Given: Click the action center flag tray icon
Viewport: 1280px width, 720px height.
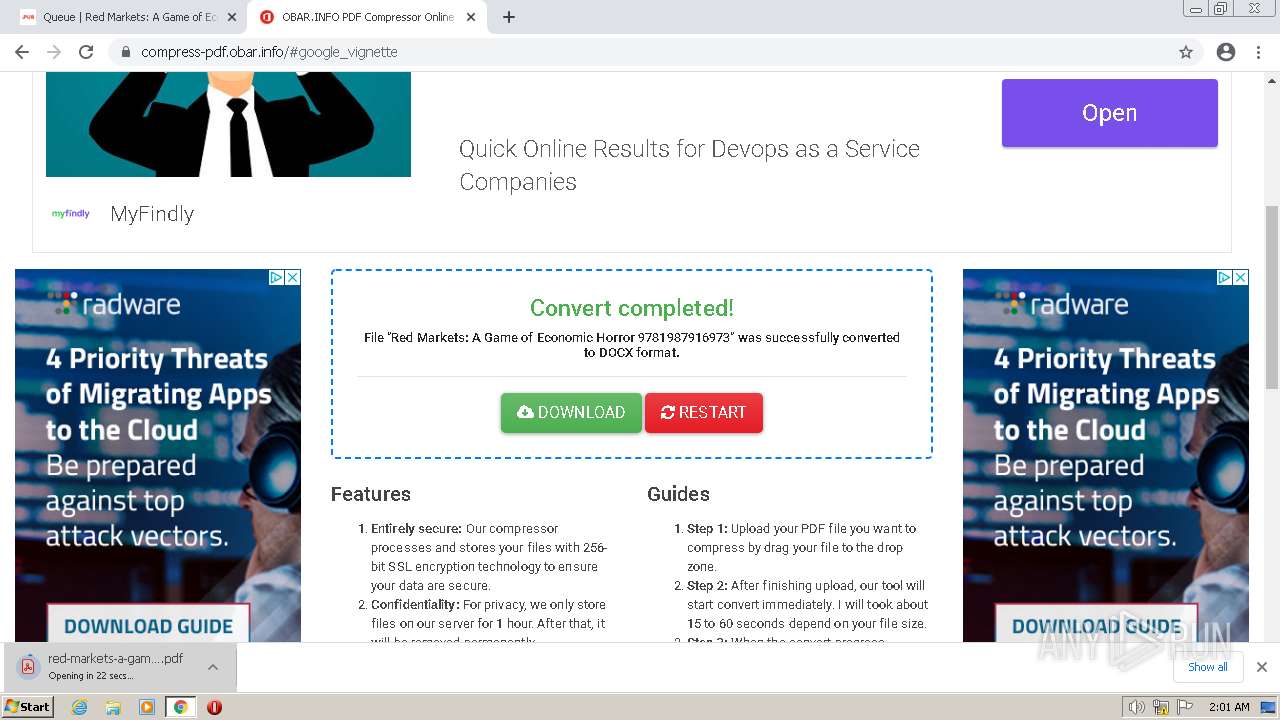Looking at the screenshot, I should point(1185,707).
